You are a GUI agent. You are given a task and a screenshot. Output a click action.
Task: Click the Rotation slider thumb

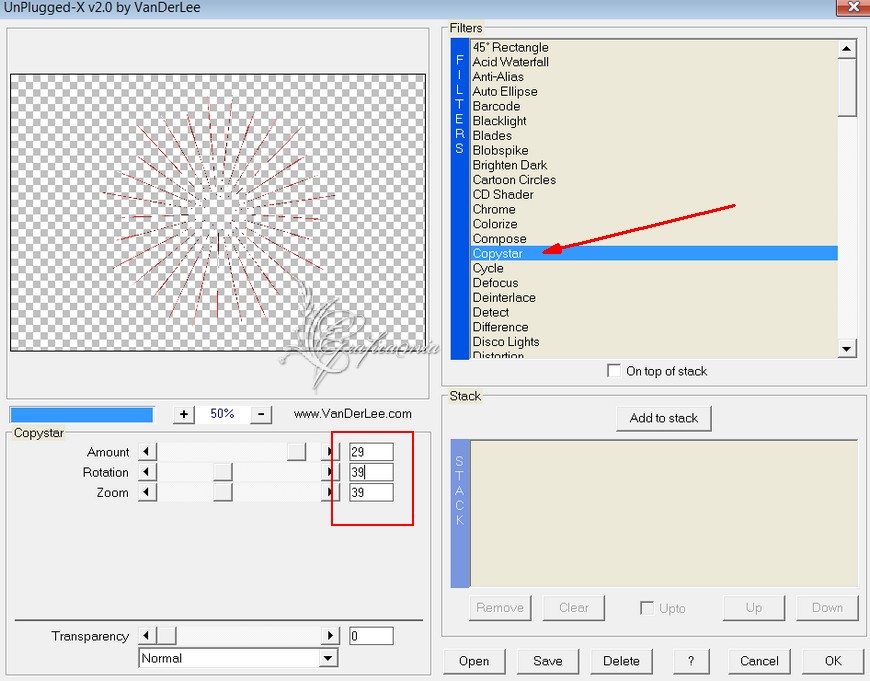tap(222, 472)
